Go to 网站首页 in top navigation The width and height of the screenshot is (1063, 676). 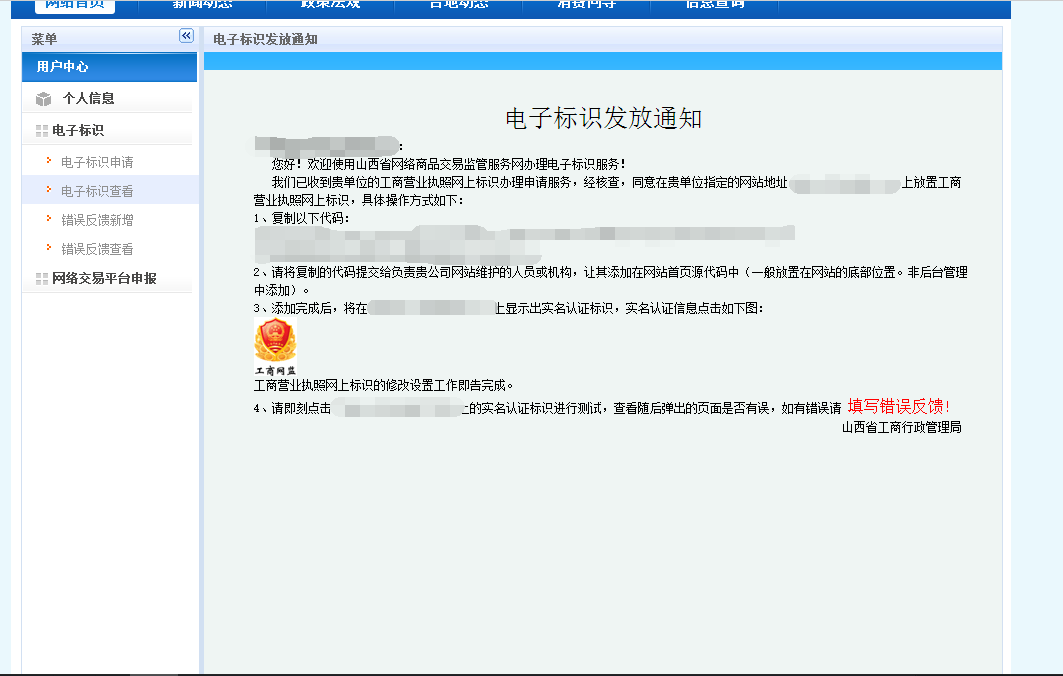tap(74, 4)
